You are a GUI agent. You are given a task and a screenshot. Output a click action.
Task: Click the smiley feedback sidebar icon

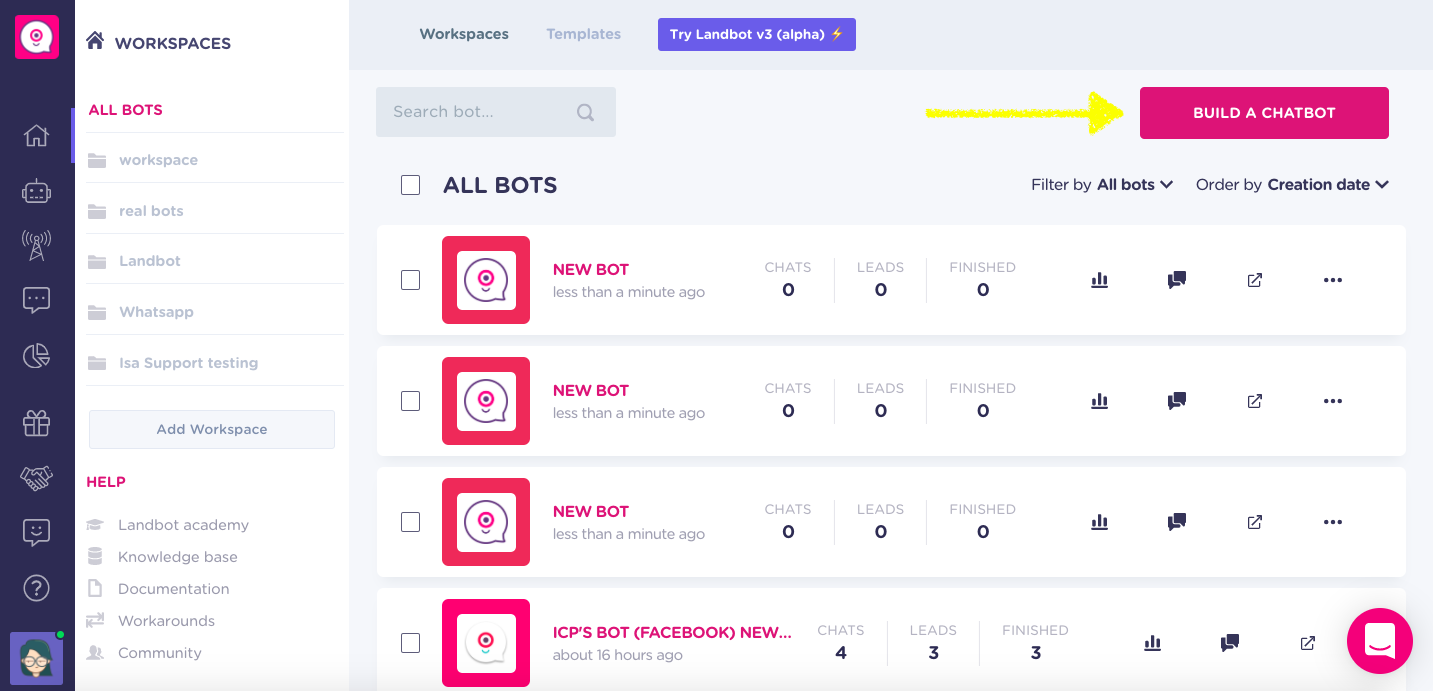[x=37, y=533]
